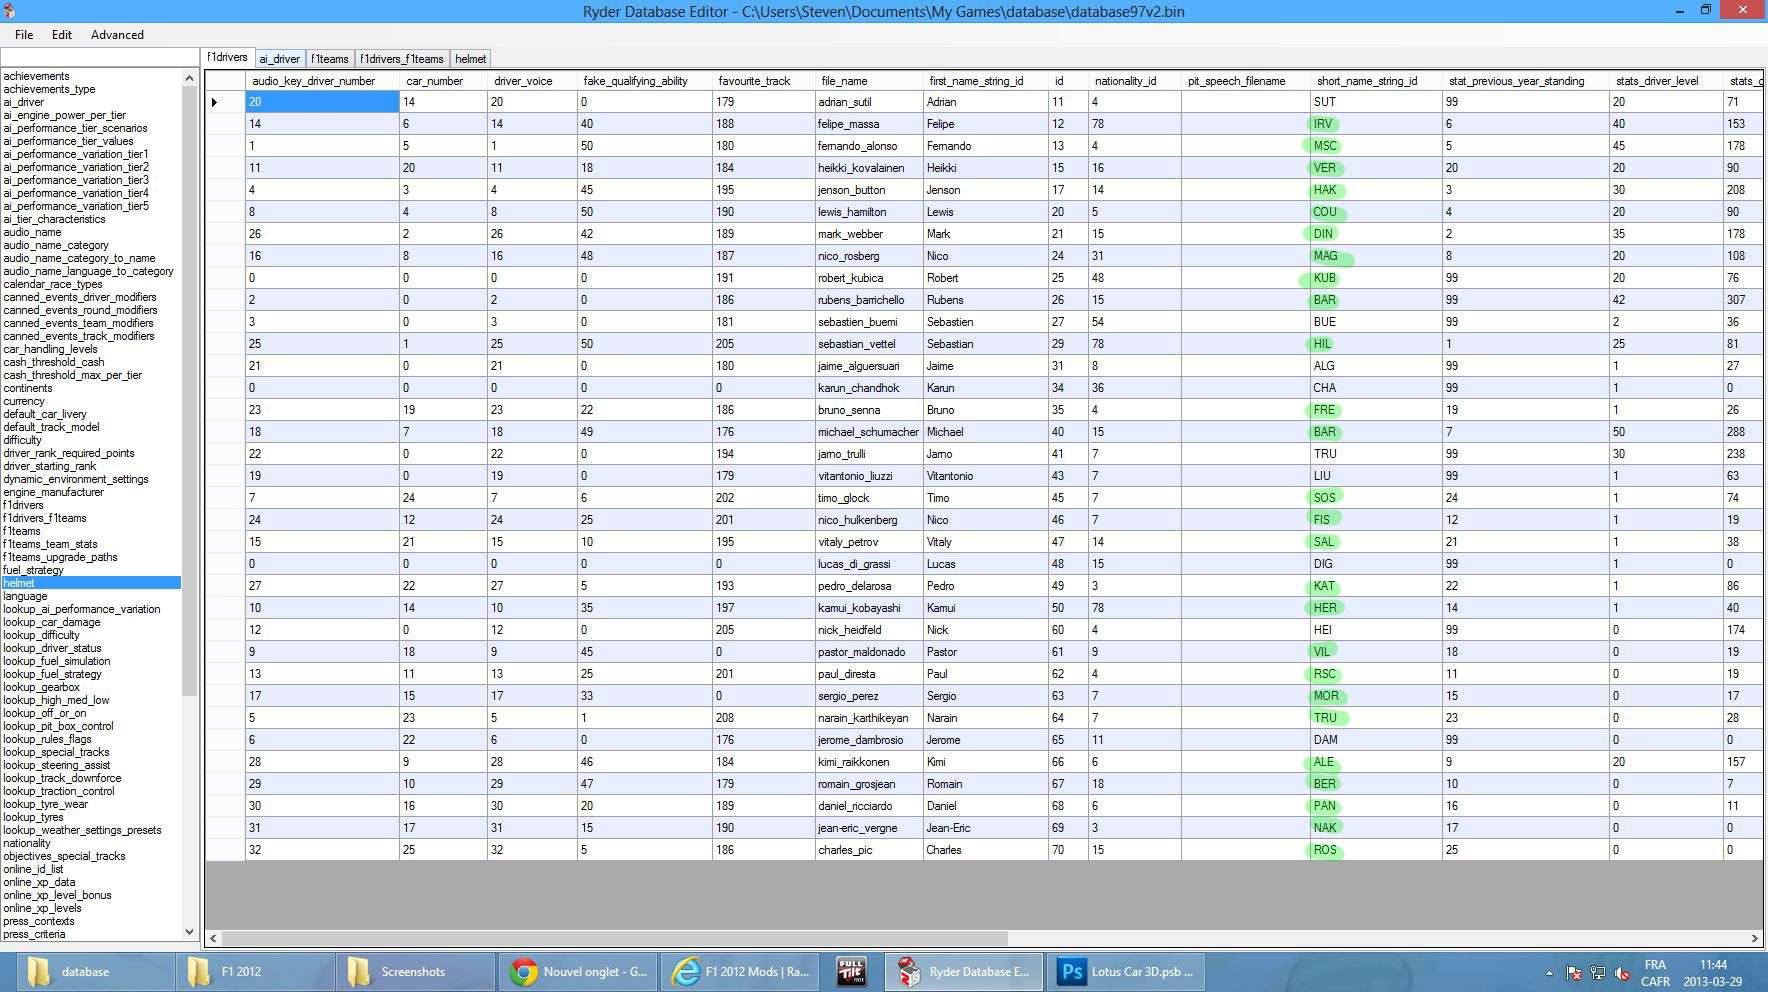Click the highlighted KUB short name cell
This screenshot has width=1768, height=992.
point(1376,278)
